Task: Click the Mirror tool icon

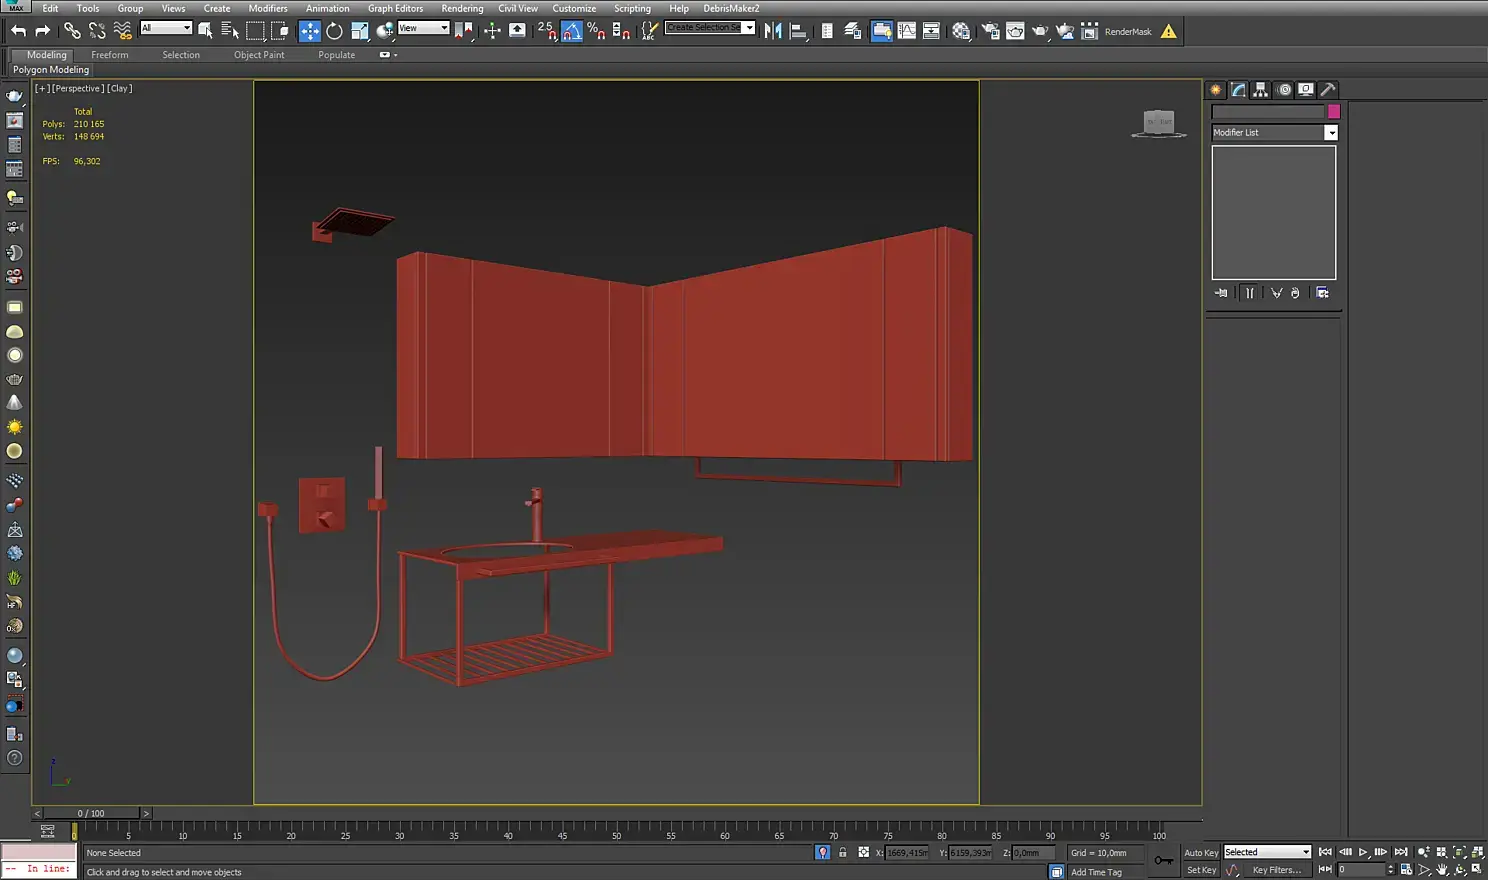Action: [x=773, y=31]
